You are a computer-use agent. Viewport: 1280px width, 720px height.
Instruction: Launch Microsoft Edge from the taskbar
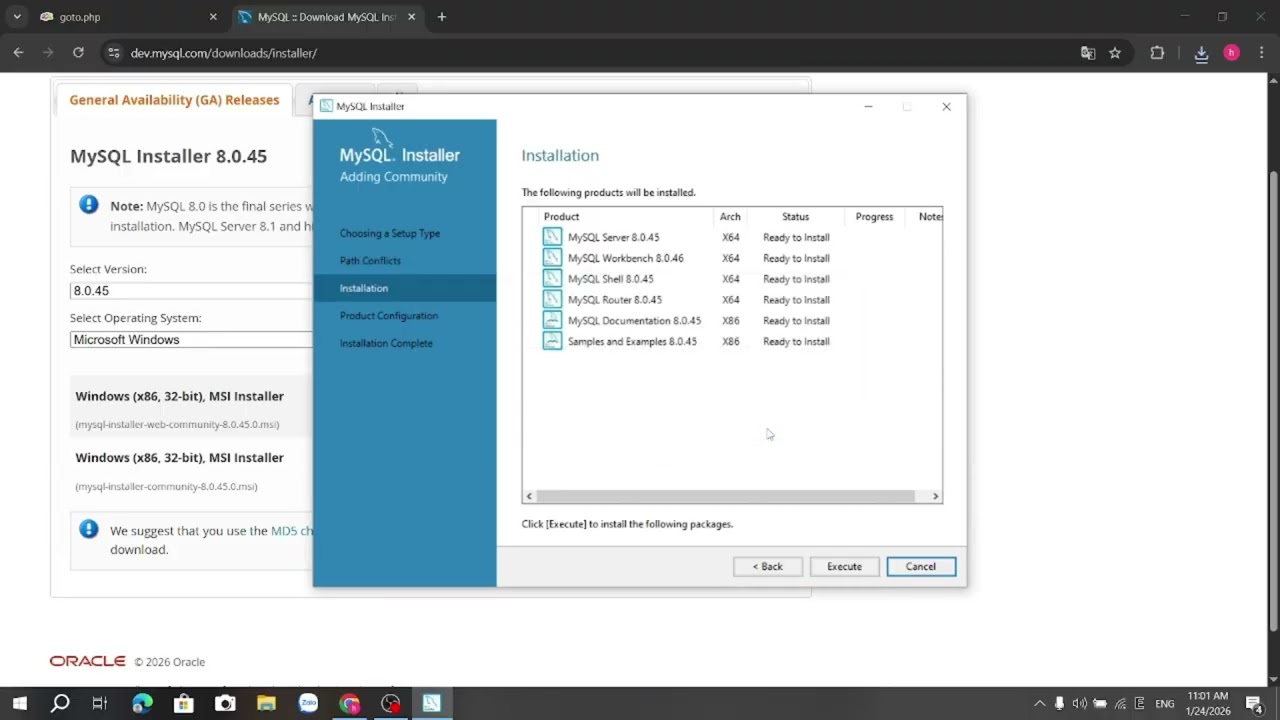[142, 703]
